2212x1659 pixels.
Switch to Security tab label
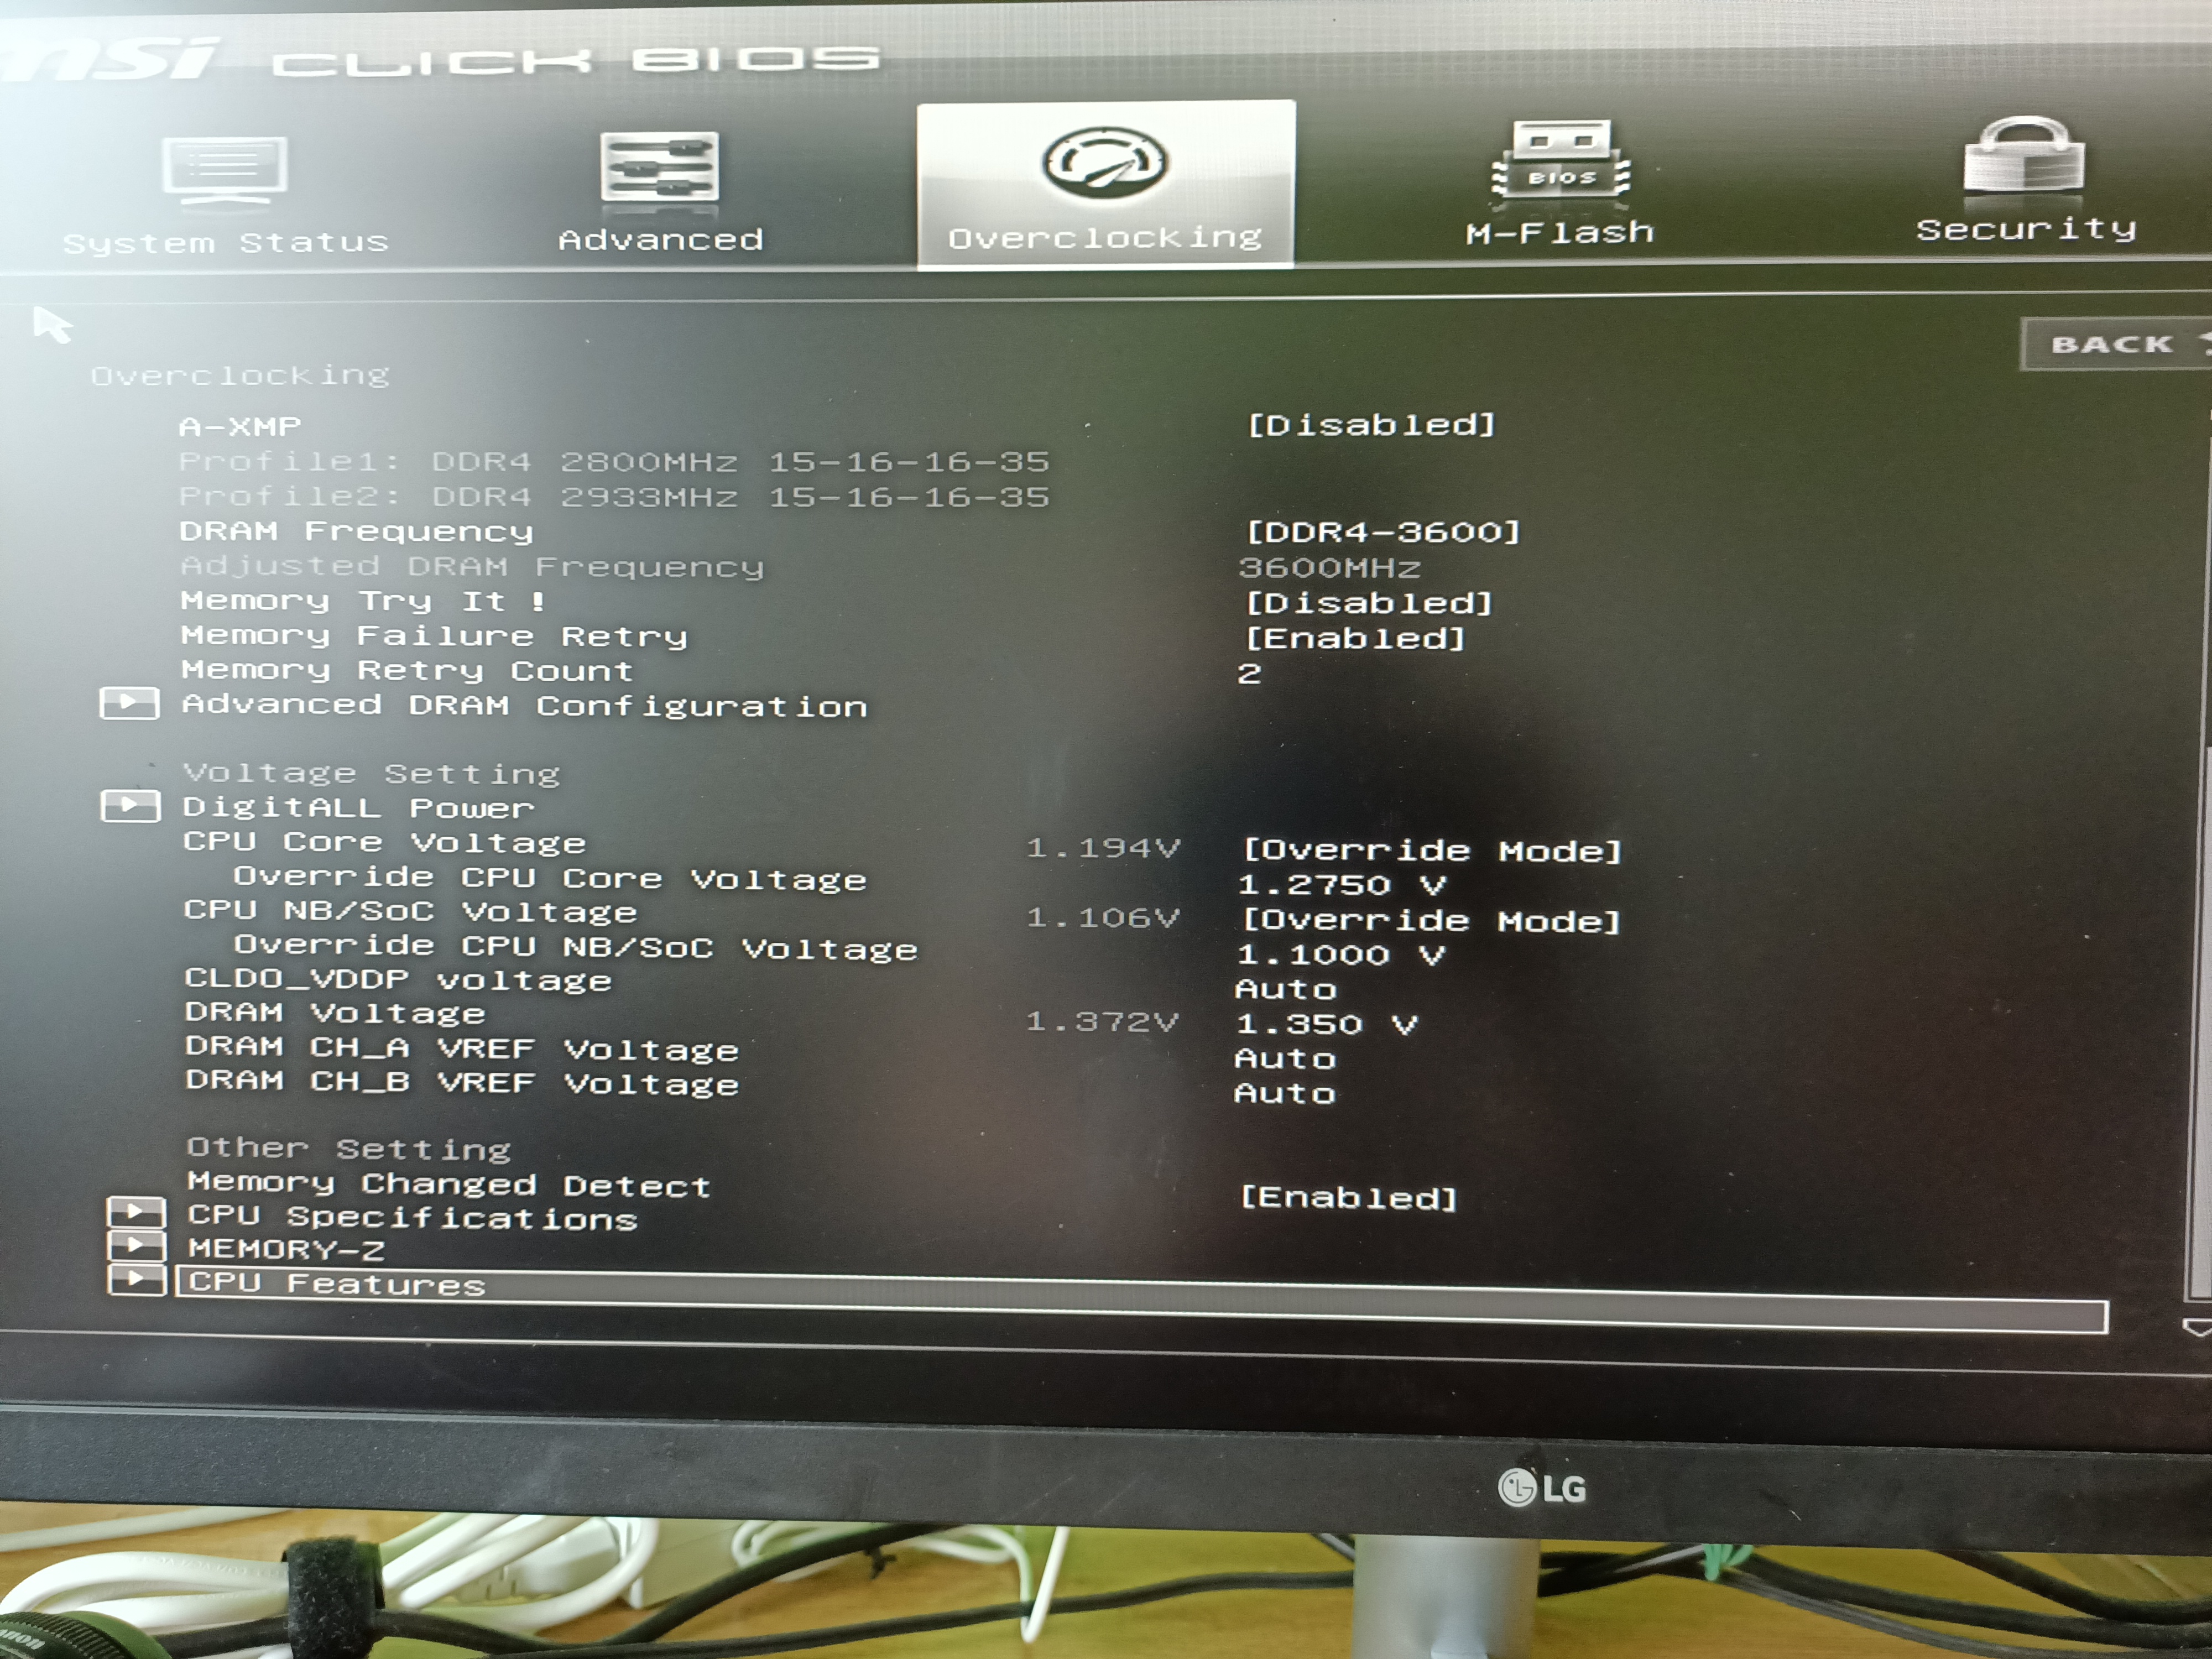coord(2026,229)
